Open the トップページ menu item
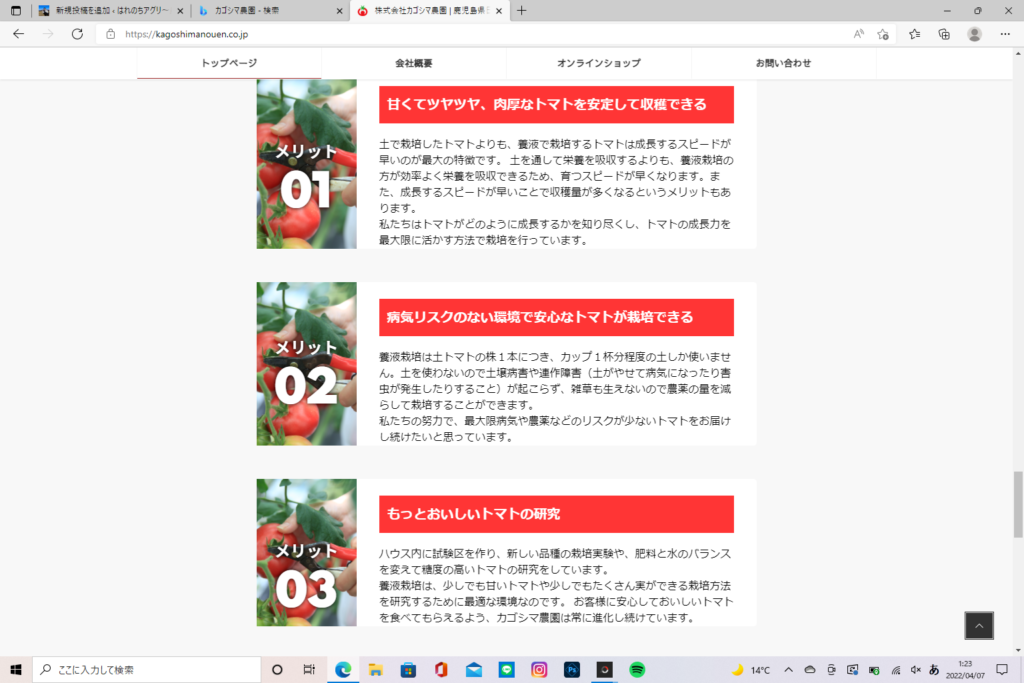 (x=229, y=63)
